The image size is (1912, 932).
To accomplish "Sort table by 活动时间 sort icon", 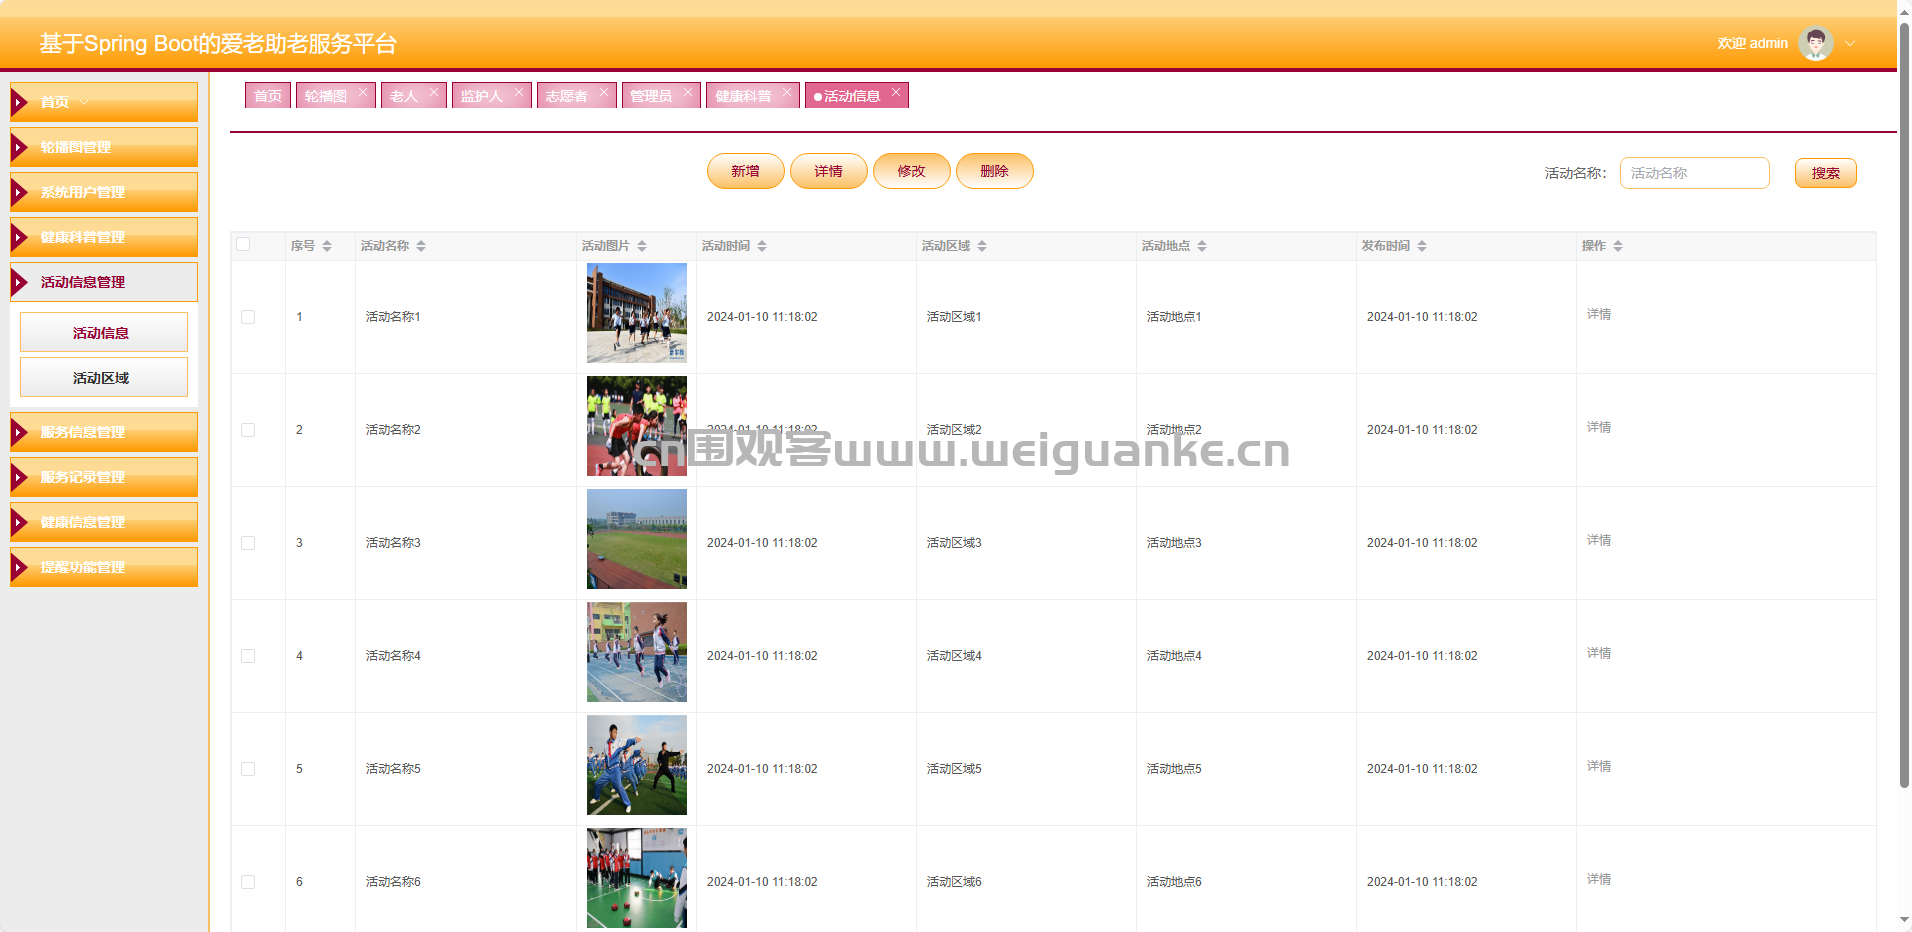I will [762, 246].
